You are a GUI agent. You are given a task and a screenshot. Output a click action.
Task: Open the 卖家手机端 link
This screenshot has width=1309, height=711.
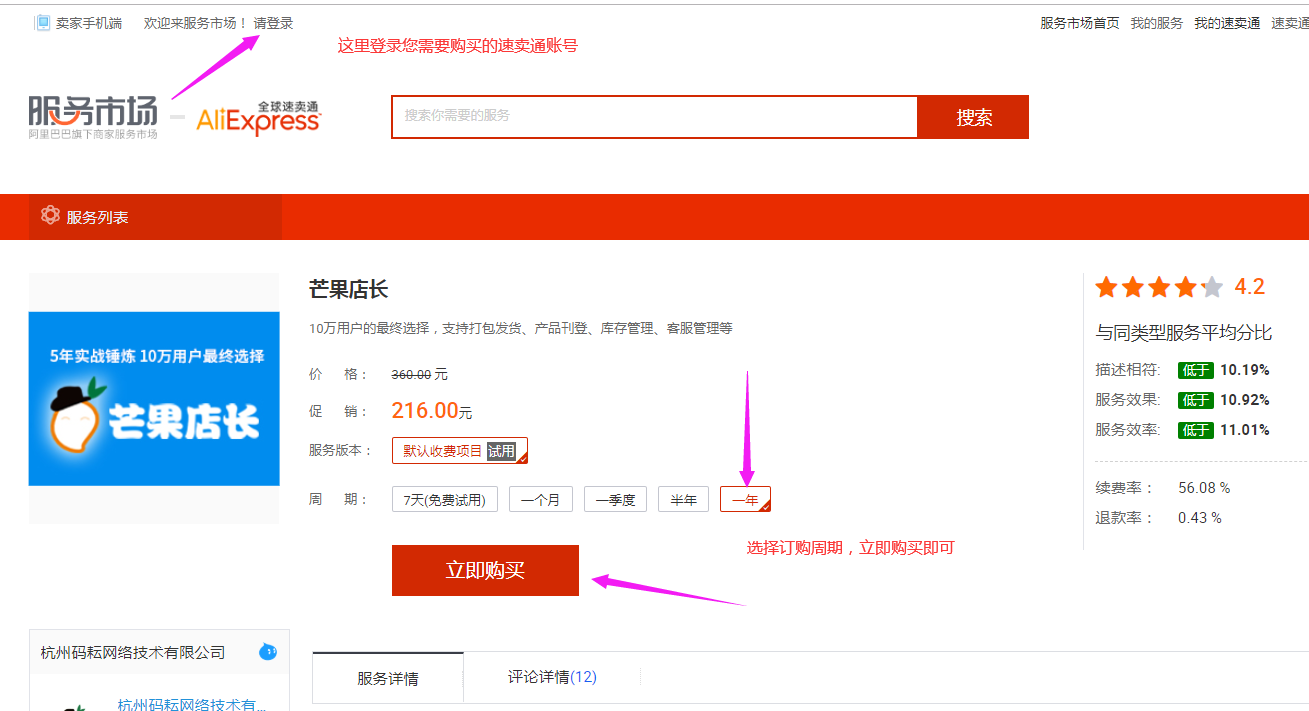89,23
